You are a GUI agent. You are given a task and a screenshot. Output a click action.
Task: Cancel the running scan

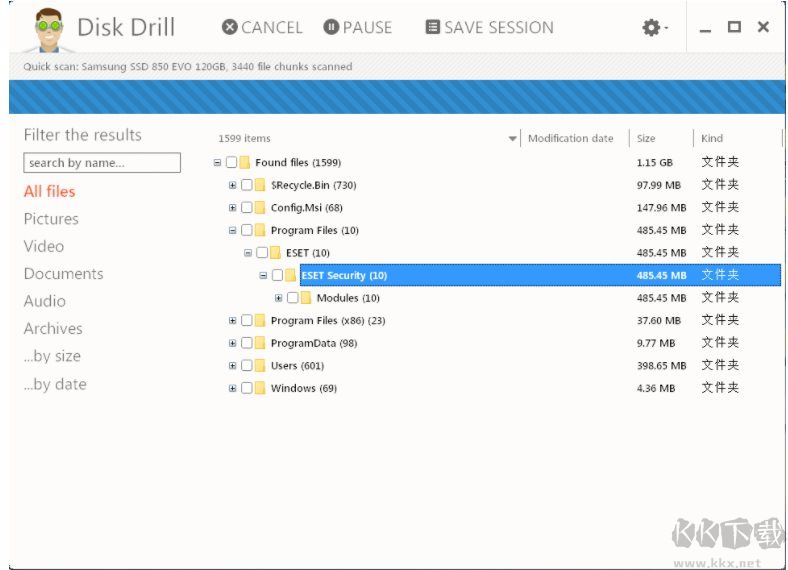click(262, 28)
